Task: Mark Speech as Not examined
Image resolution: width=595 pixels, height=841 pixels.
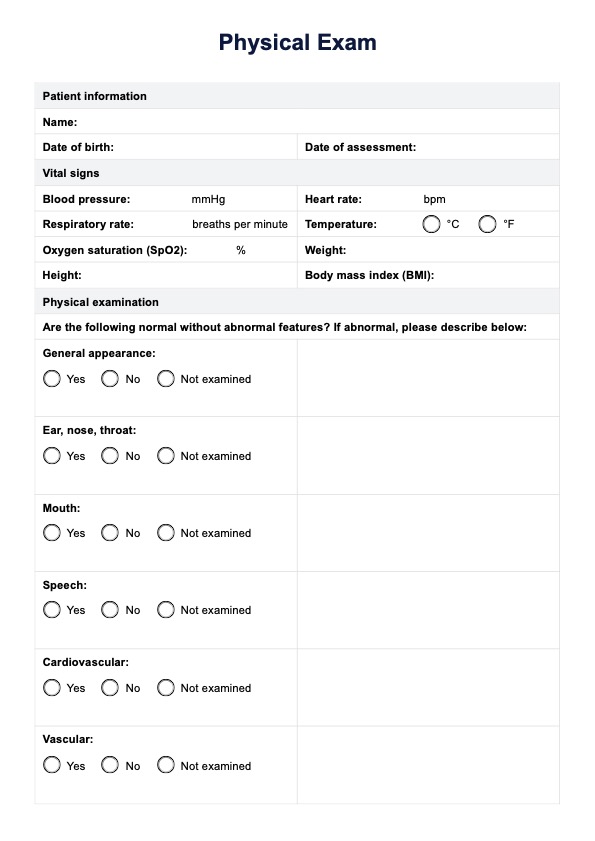Action: (166, 610)
